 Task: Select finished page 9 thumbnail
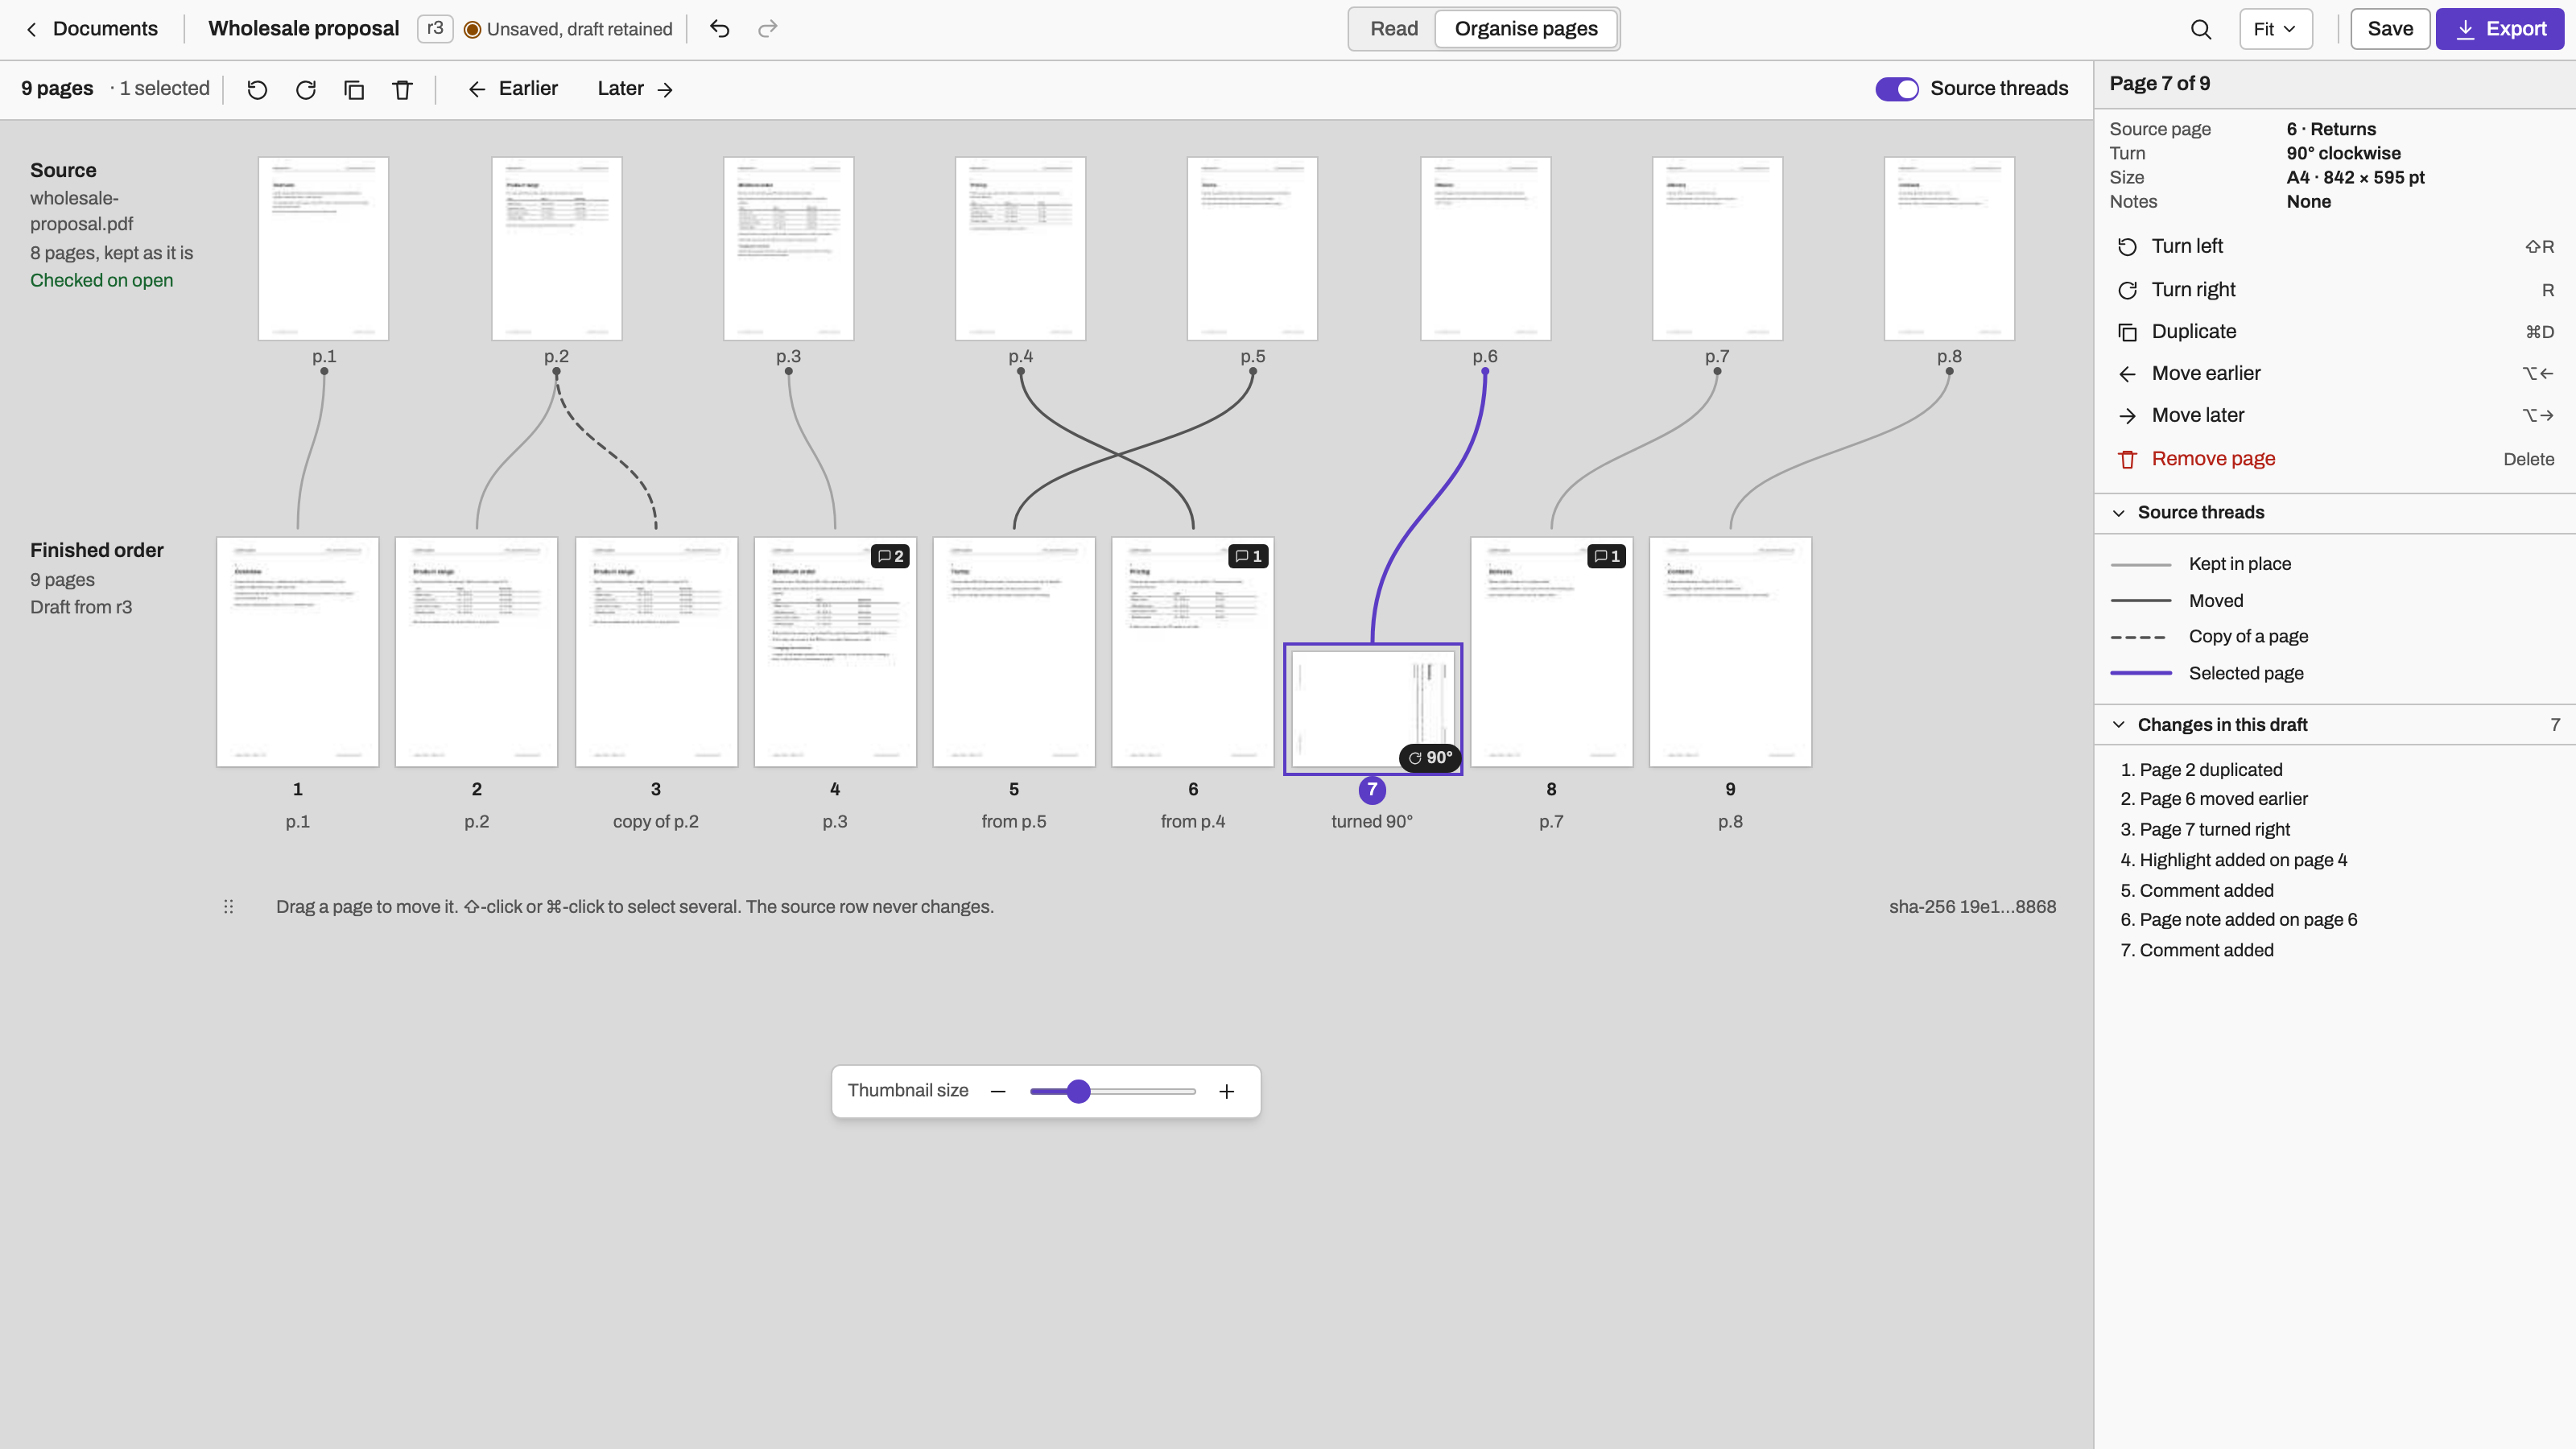tap(1730, 652)
